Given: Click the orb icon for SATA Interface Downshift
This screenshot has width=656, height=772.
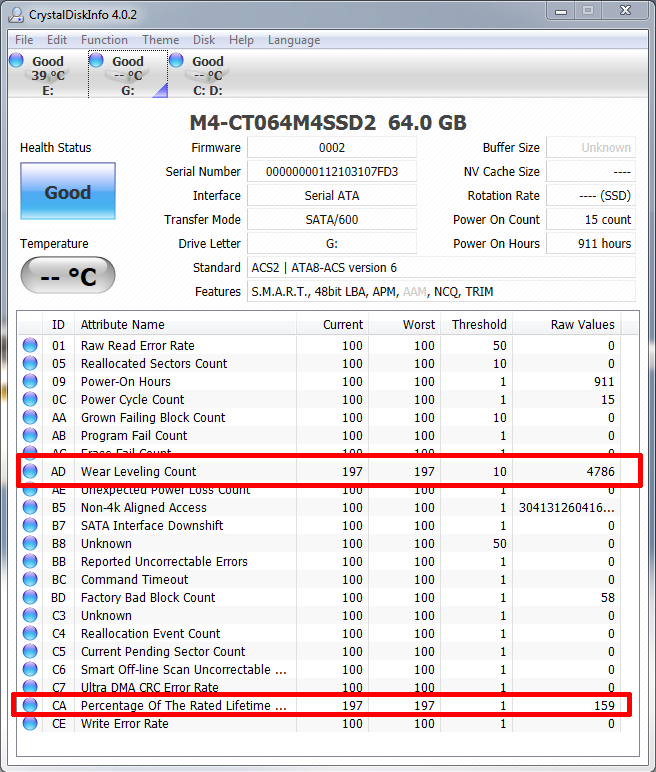Looking at the screenshot, I should 30,525.
